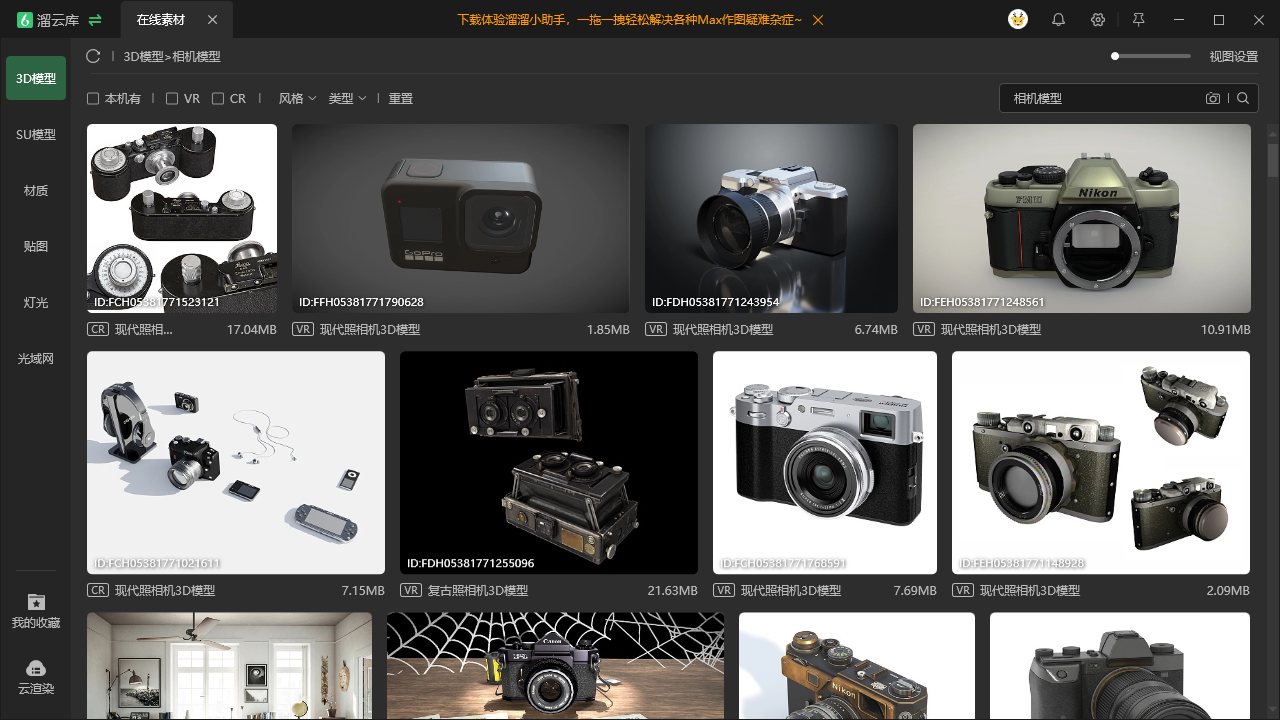The height and width of the screenshot is (720, 1280).
Task: Expand the 类型 type dropdown
Action: click(347, 99)
